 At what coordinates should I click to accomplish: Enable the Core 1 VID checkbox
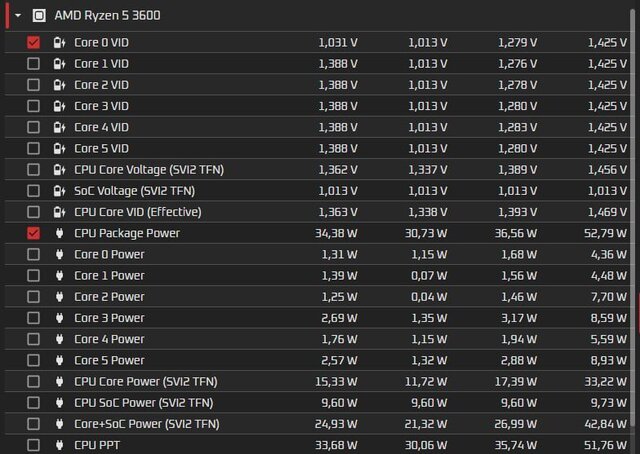coord(34,63)
